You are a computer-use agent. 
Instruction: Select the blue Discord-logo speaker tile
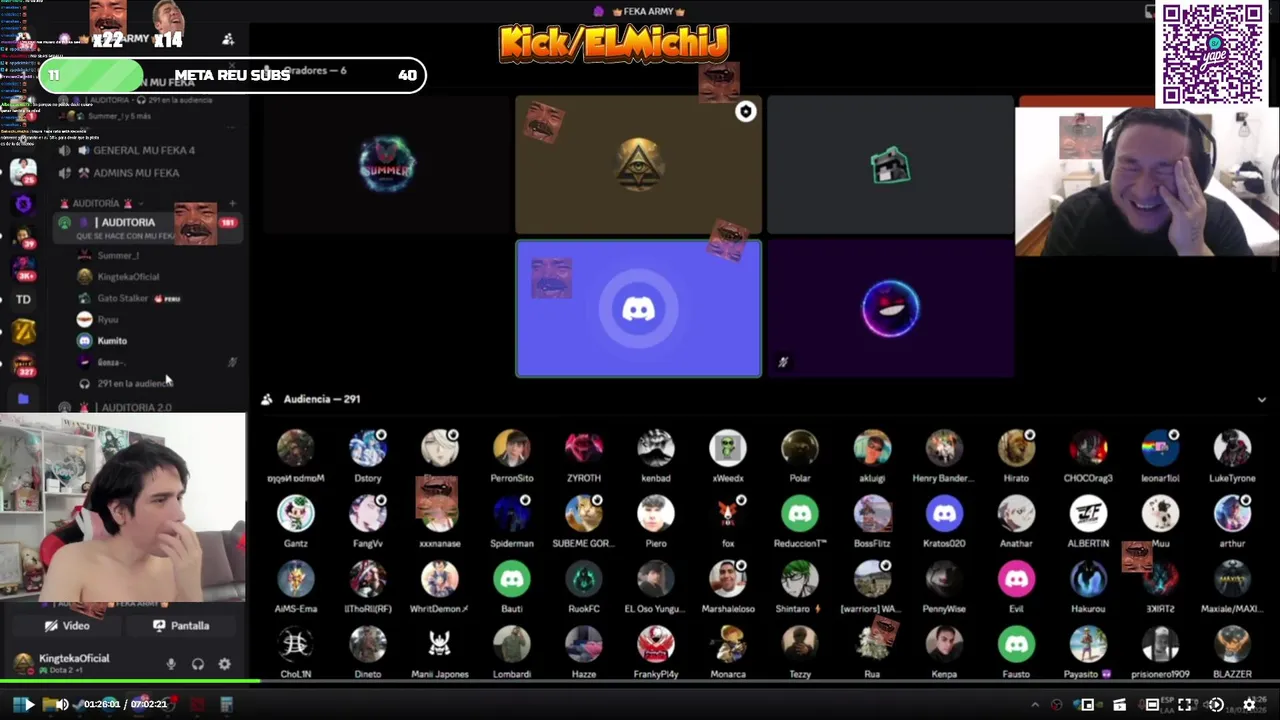tap(638, 309)
